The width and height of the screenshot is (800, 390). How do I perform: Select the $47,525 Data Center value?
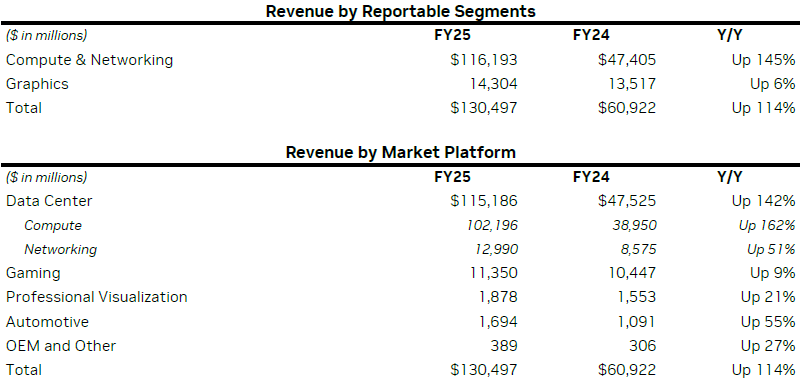click(x=627, y=201)
